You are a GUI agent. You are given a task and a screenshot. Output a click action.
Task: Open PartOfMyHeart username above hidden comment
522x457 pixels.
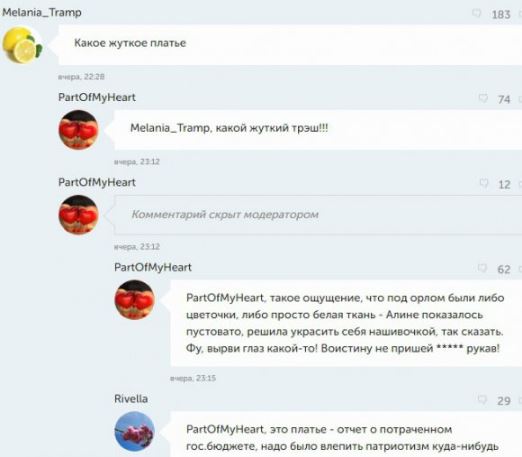[97, 182]
